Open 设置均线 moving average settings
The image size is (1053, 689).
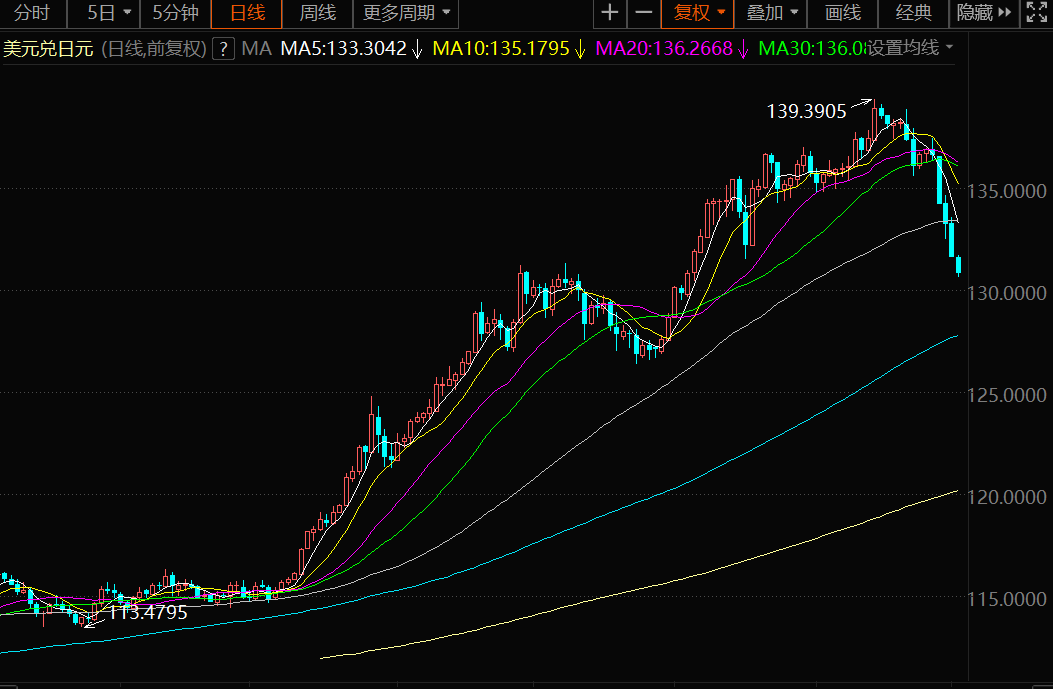tap(910, 48)
